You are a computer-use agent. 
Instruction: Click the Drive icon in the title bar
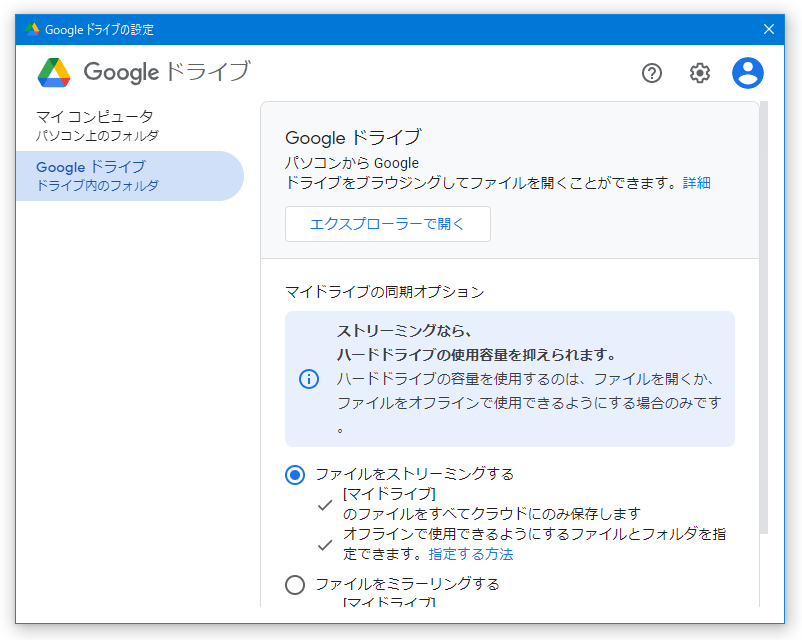[x=32, y=29]
